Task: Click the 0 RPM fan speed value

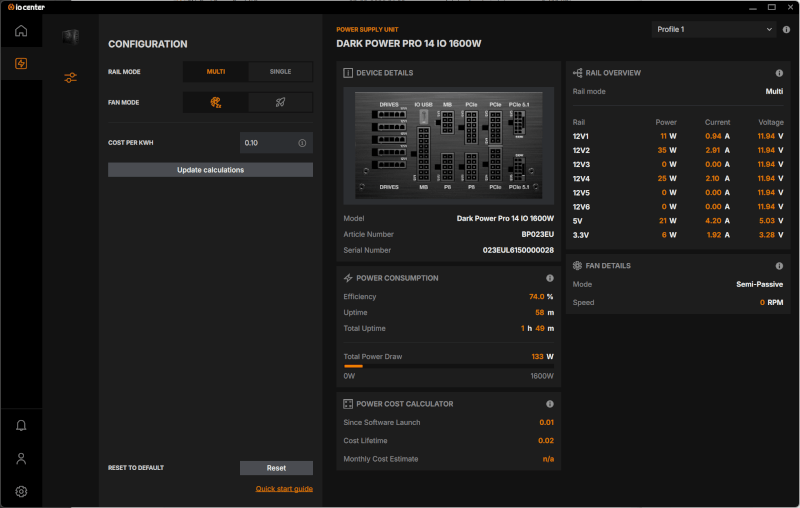Action: [771, 302]
